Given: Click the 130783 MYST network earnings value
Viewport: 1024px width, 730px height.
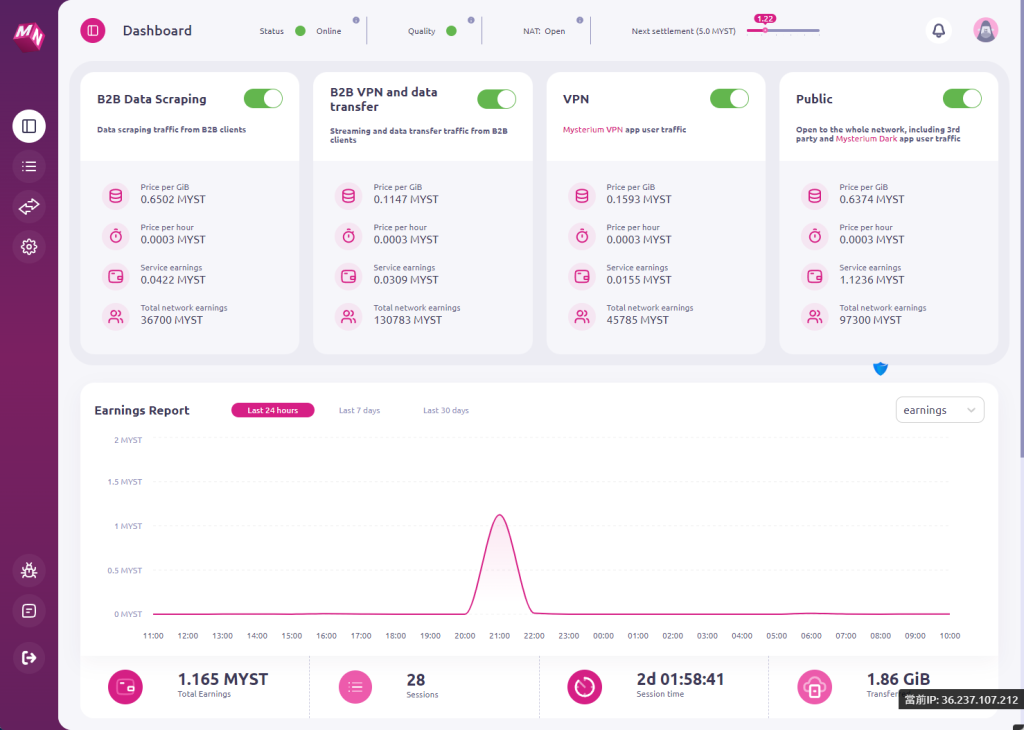Looking at the screenshot, I should click(x=408, y=320).
